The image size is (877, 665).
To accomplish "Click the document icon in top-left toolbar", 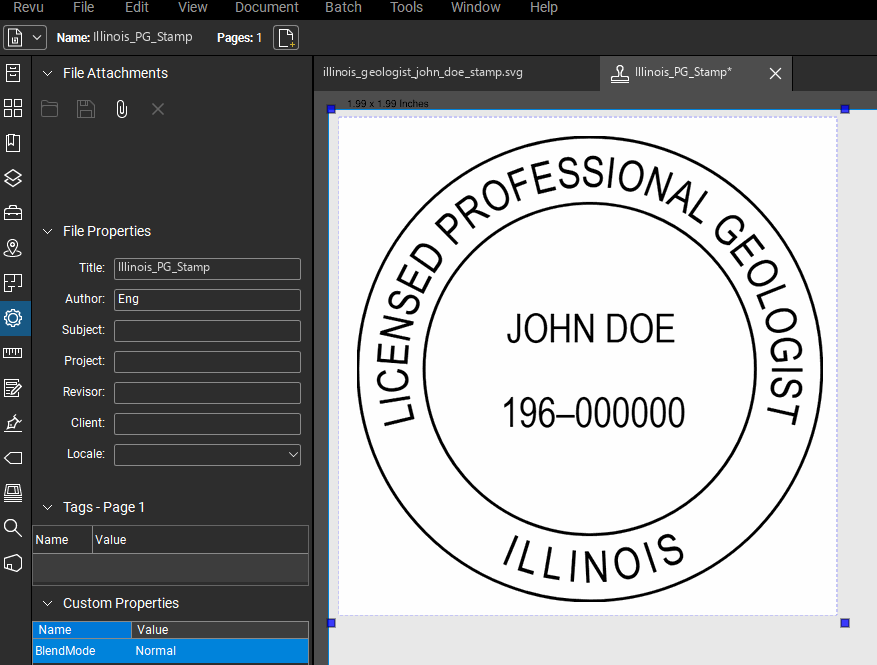I will [x=15, y=38].
